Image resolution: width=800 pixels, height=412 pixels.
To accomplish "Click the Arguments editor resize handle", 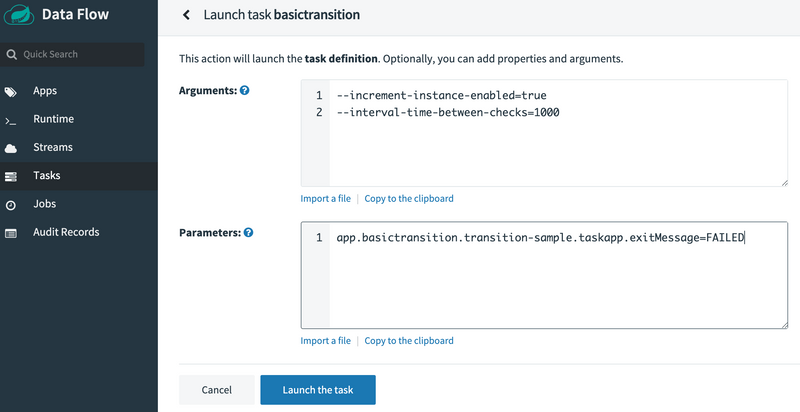I will 784,183.
